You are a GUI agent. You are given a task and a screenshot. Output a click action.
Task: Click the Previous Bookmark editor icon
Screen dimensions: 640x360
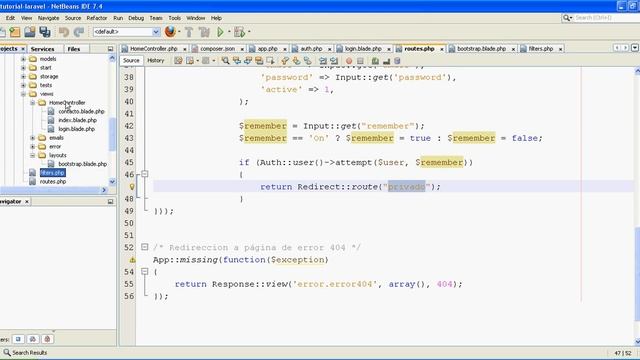[x=285, y=61]
